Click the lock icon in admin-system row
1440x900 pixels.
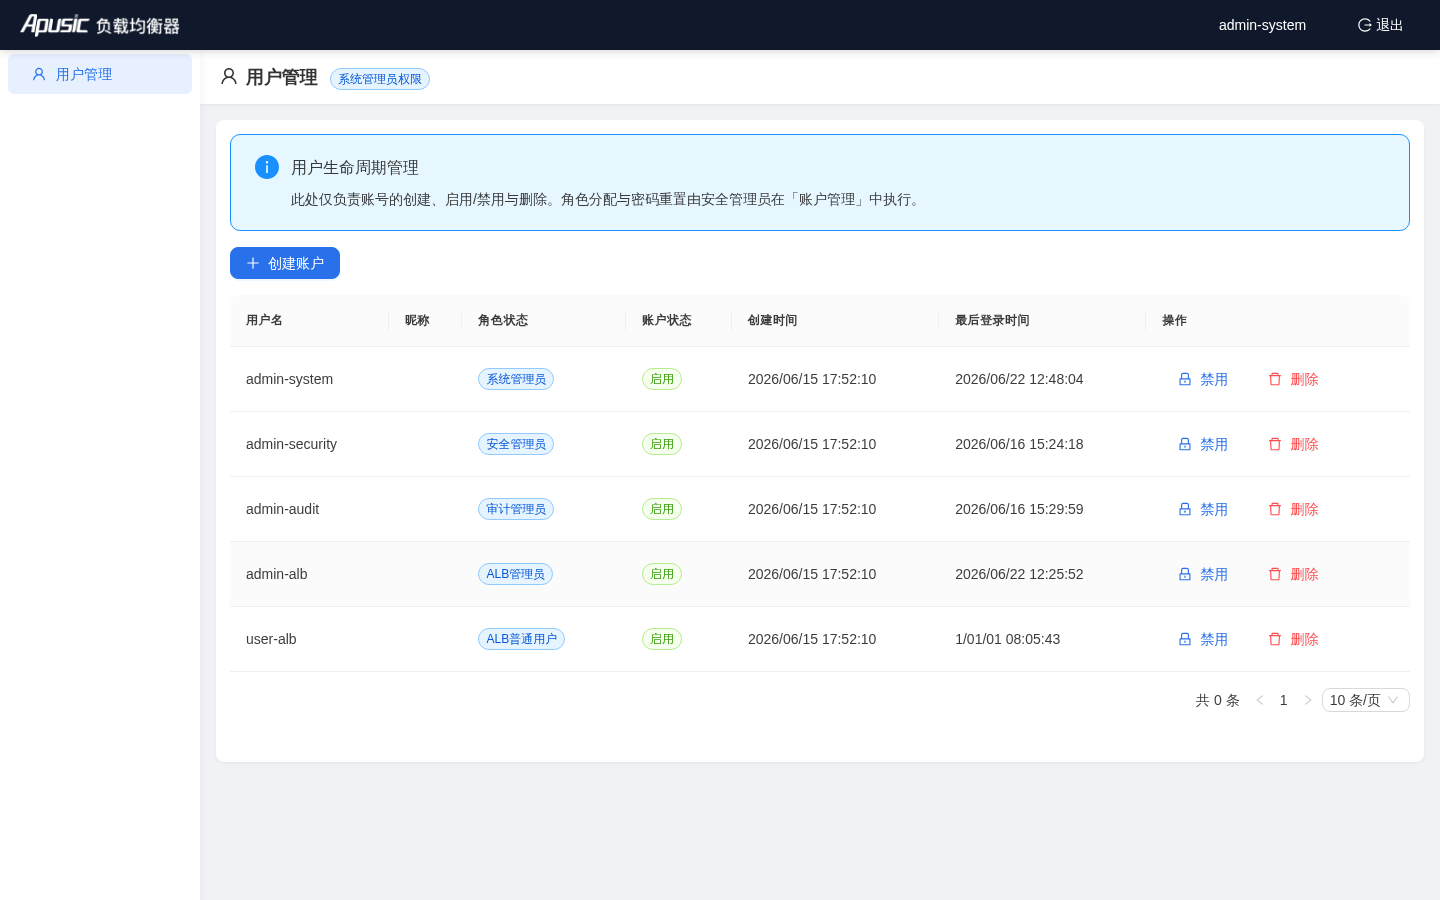(x=1185, y=379)
